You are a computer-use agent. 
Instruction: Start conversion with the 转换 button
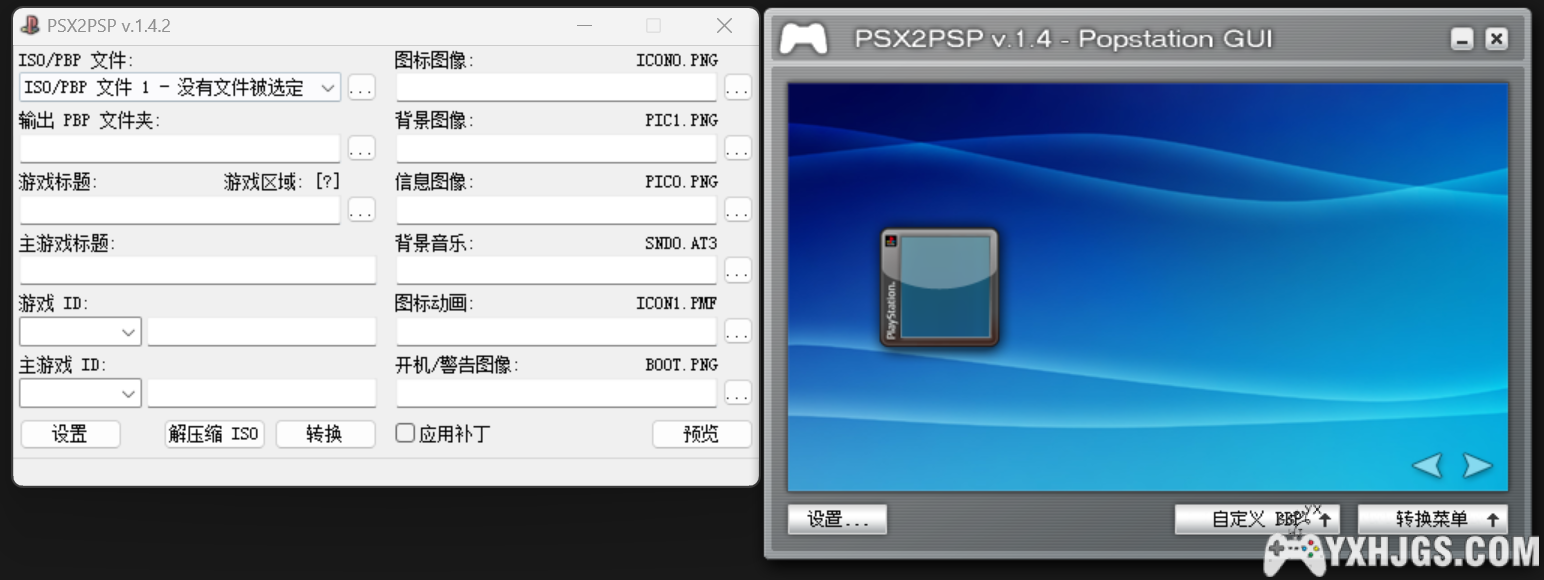(325, 433)
